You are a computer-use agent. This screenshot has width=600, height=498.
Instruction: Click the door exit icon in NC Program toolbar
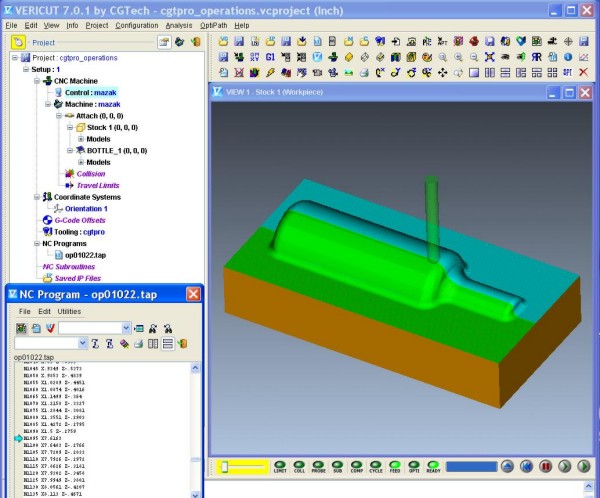point(183,344)
